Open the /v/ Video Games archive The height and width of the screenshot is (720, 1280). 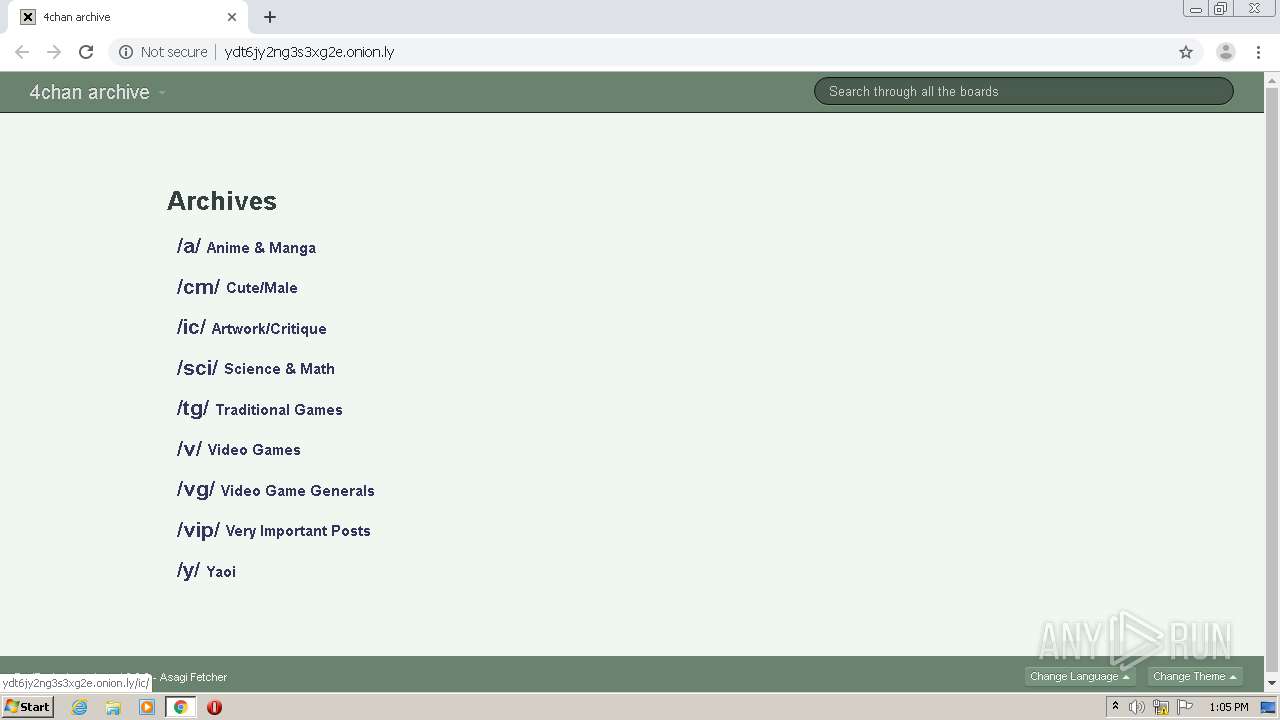pos(239,449)
